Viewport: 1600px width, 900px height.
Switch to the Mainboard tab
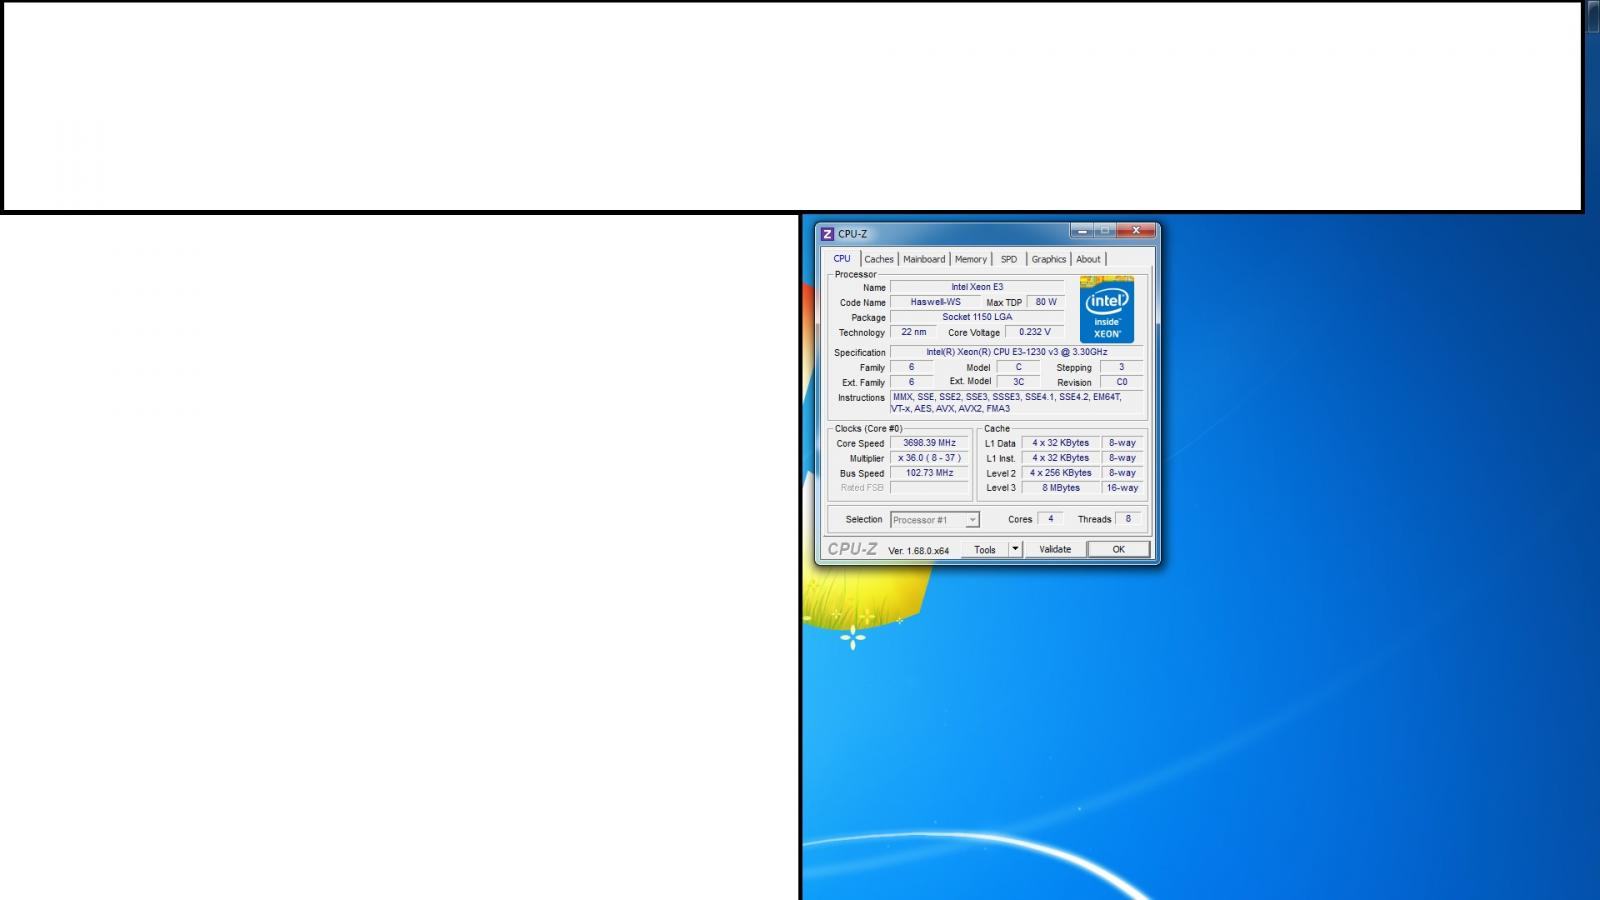click(x=924, y=259)
